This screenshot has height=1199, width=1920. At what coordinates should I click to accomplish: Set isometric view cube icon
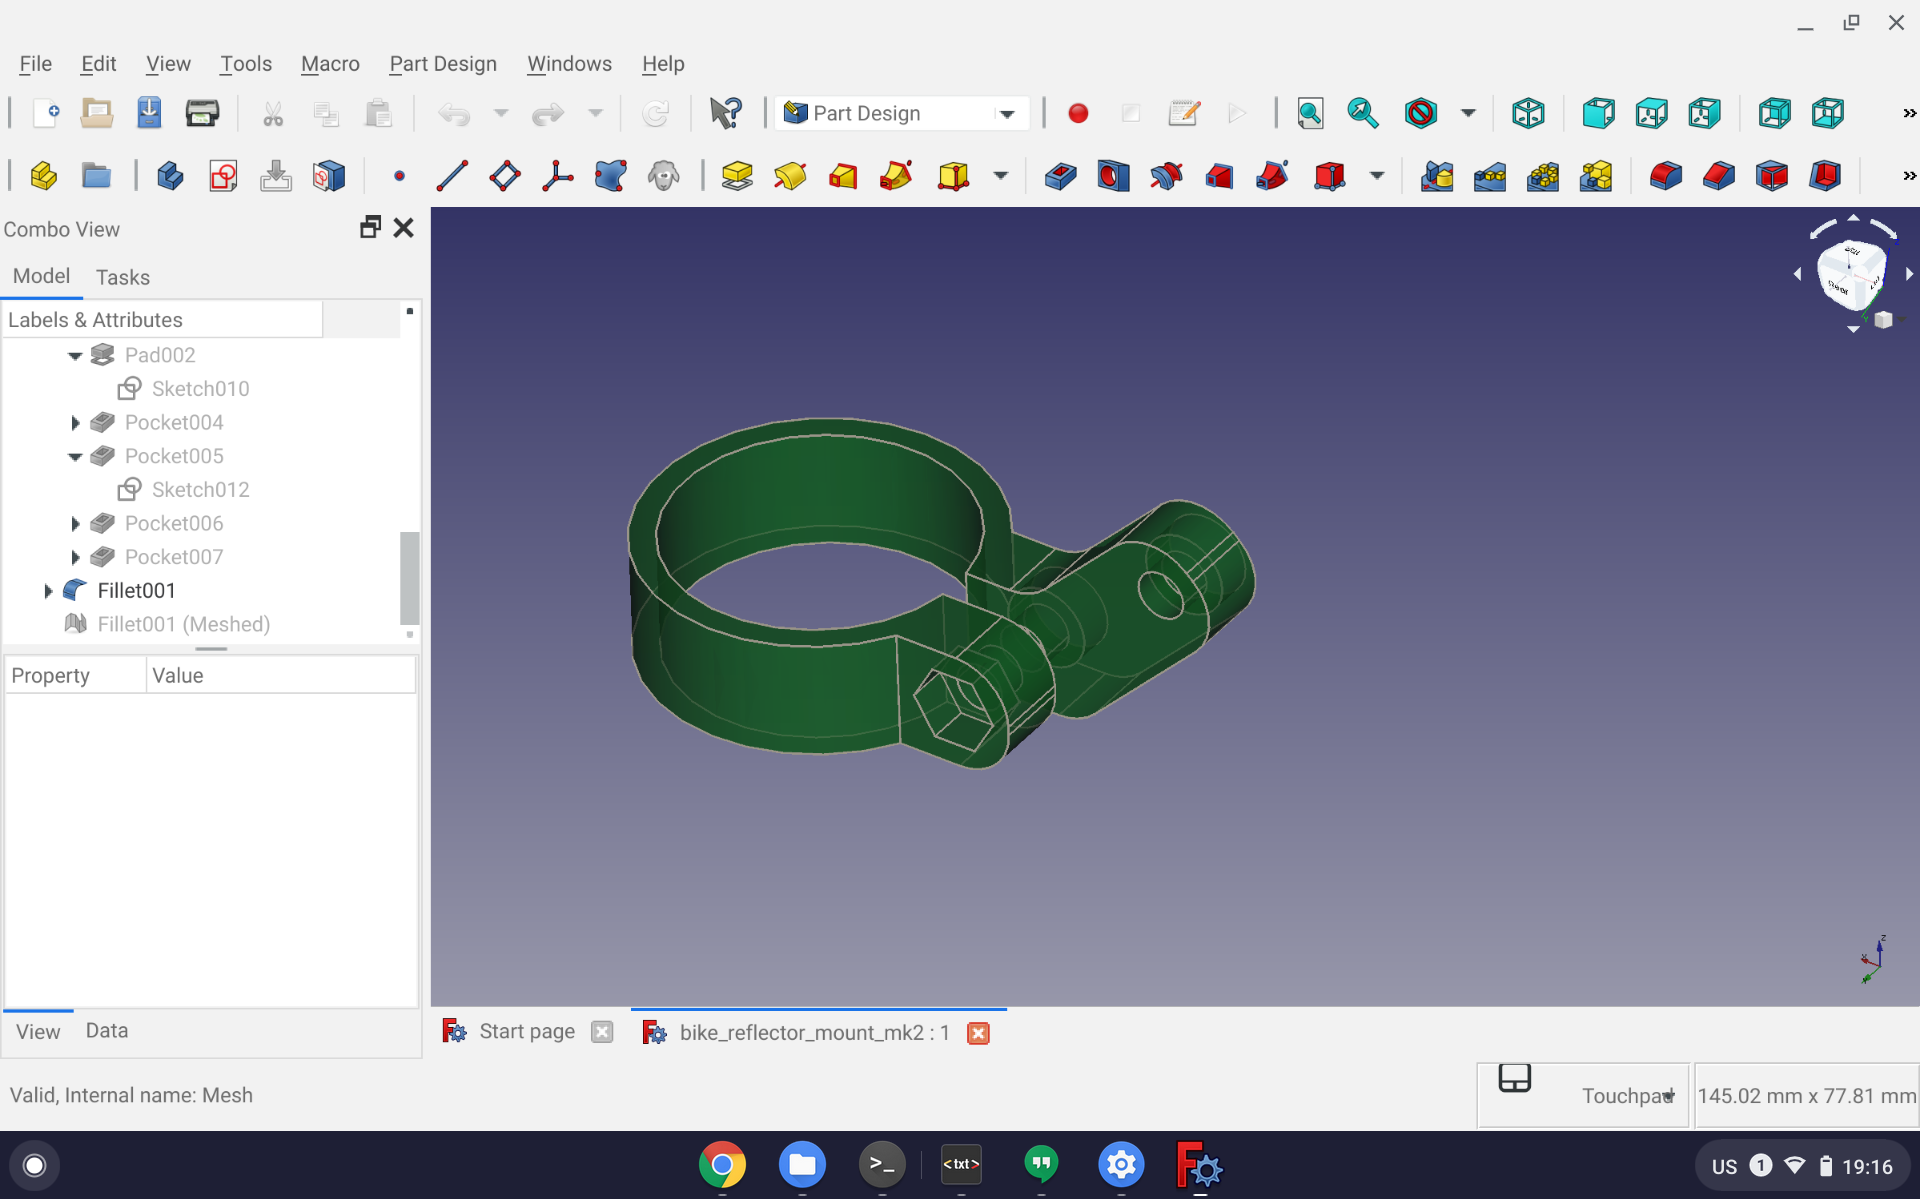(x=1528, y=113)
